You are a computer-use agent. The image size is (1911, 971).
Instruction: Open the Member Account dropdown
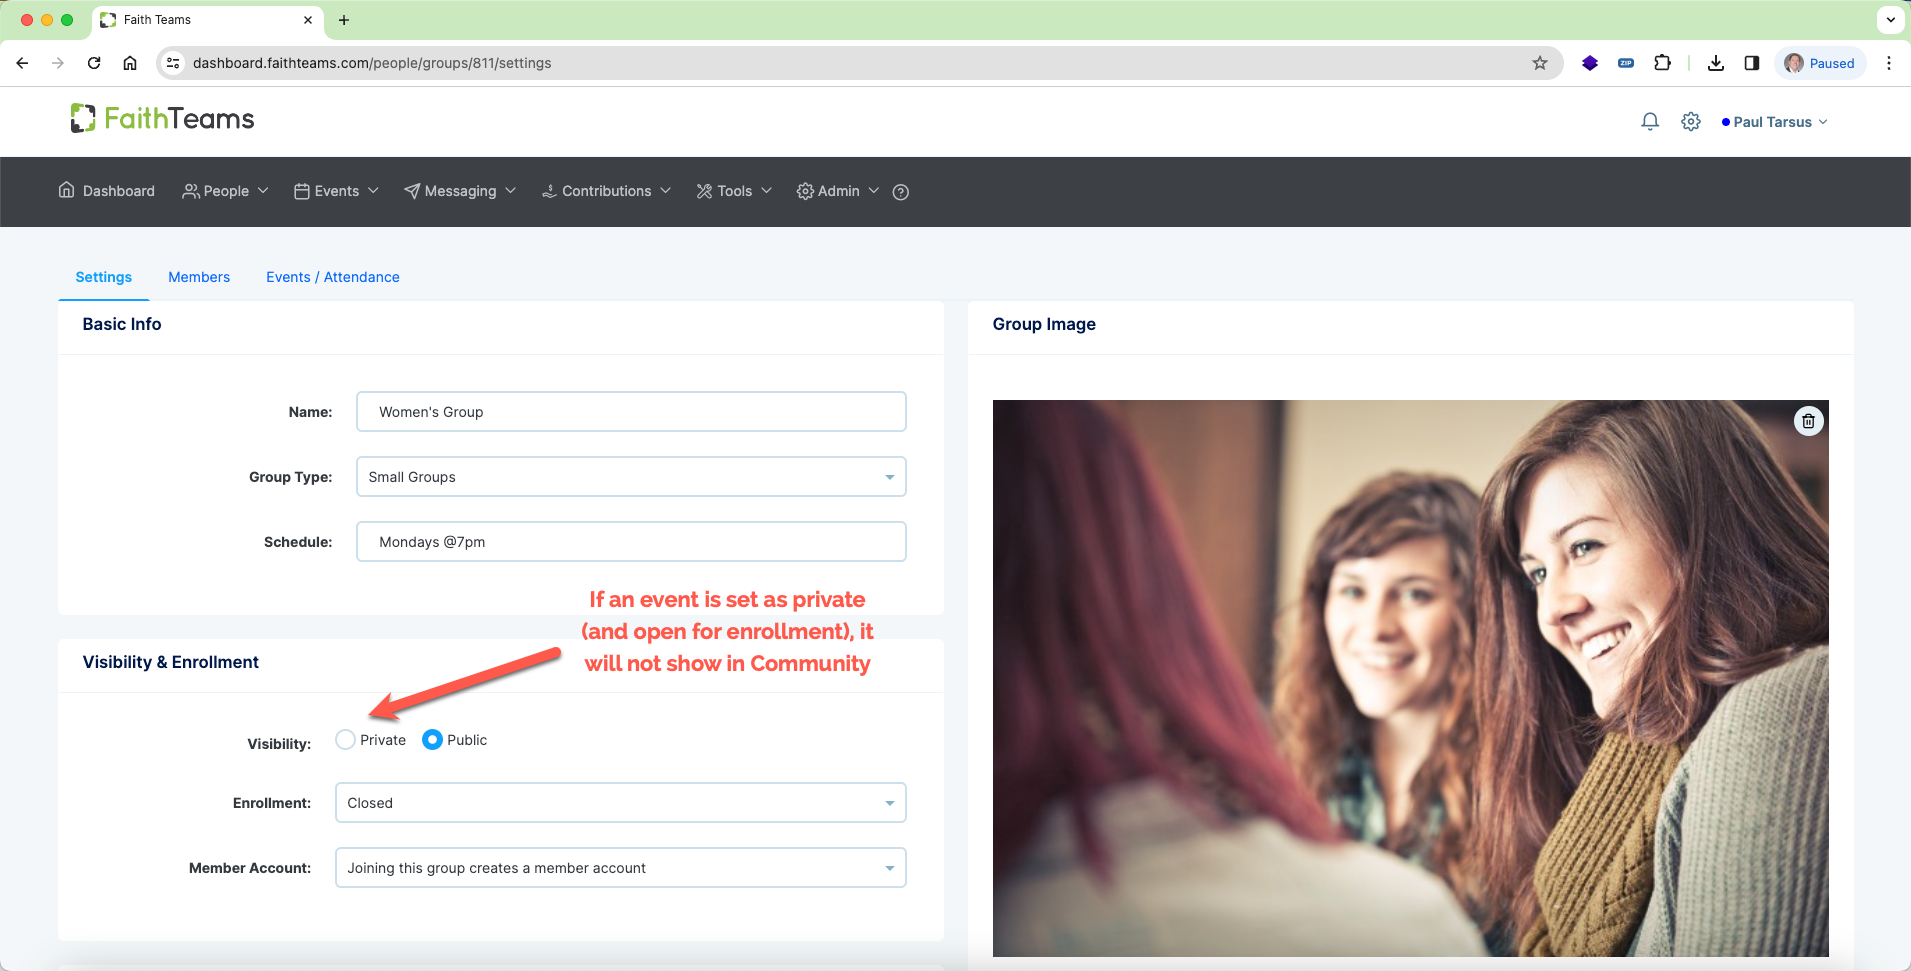[620, 868]
